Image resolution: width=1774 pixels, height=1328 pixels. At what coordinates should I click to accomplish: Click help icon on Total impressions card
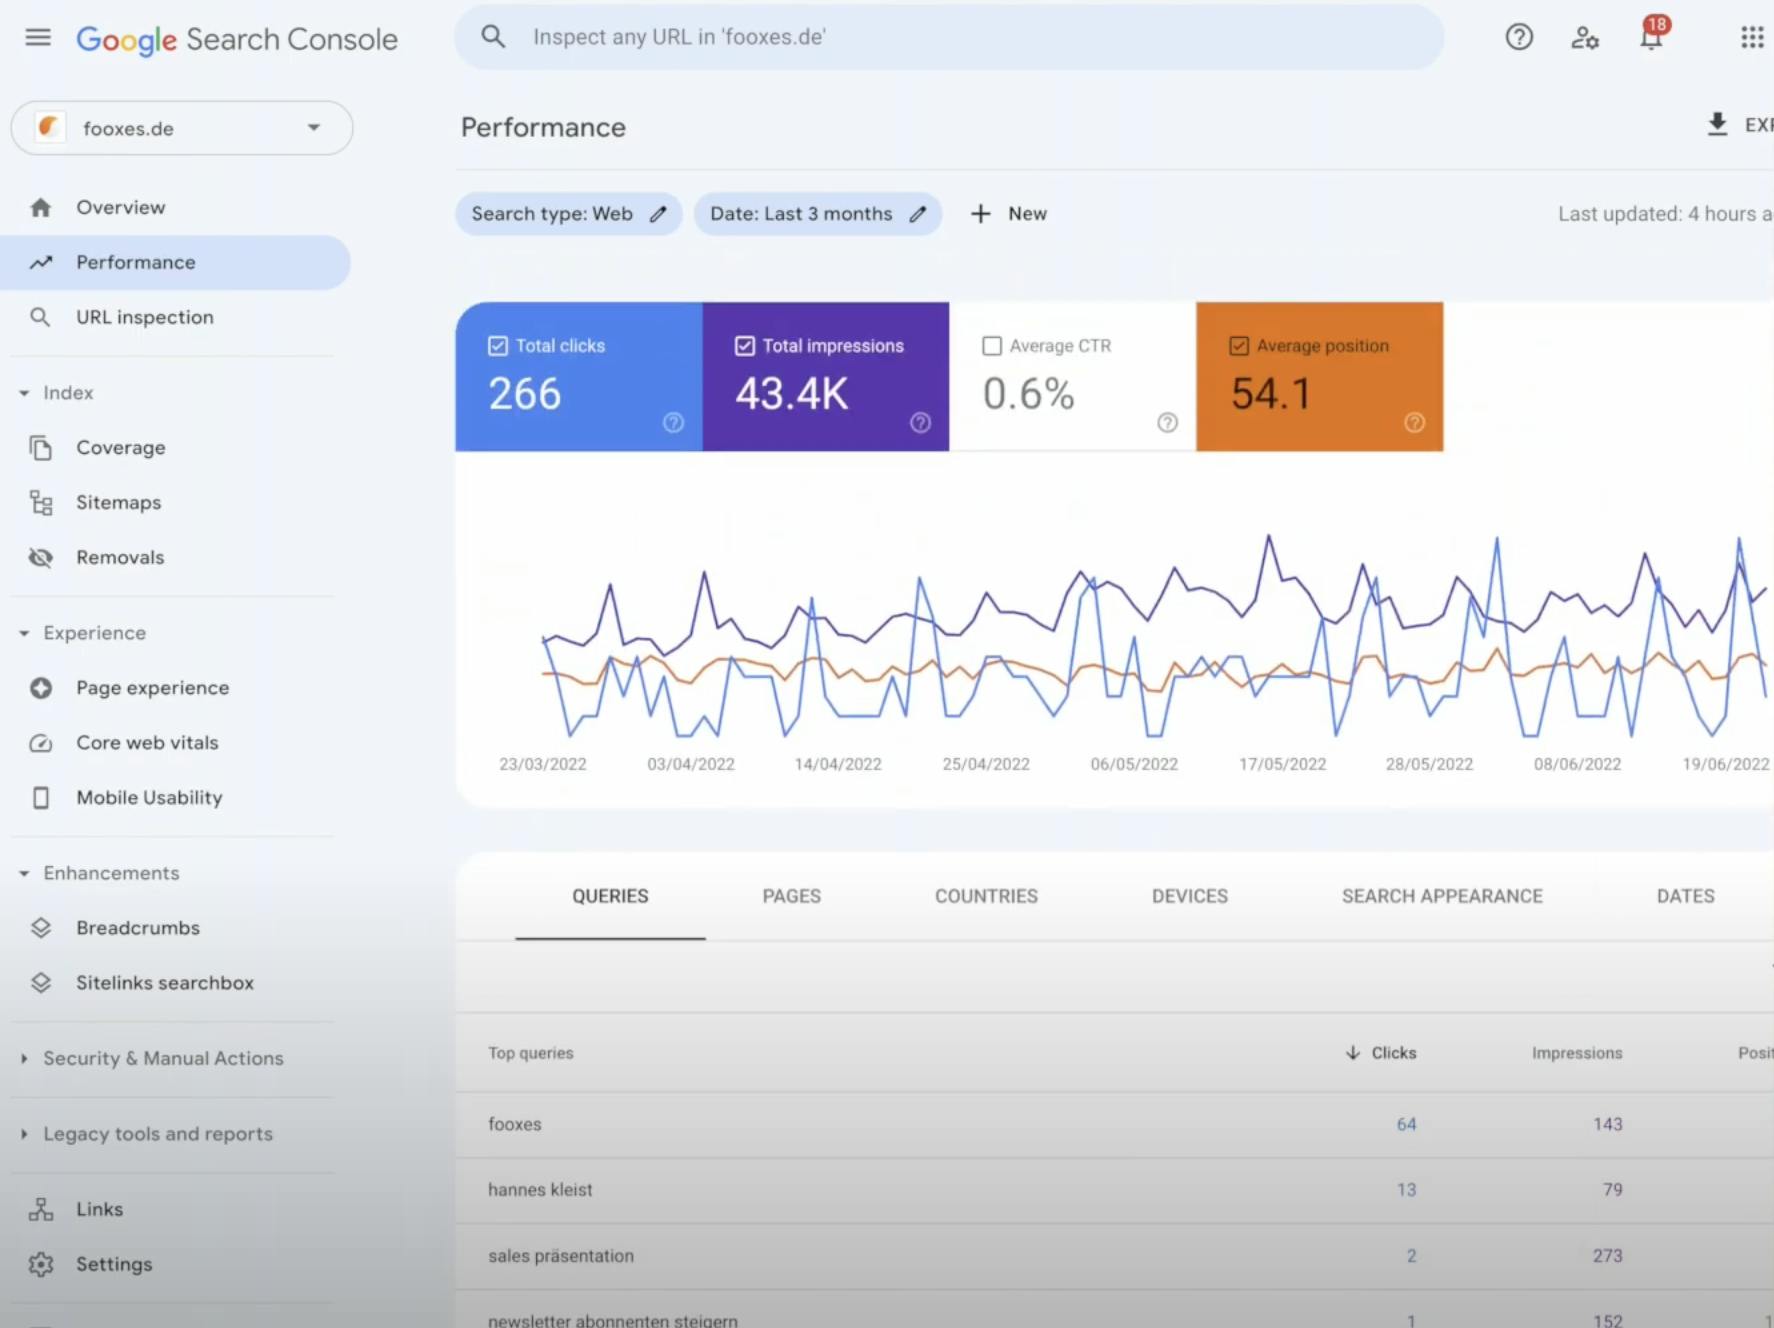(x=921, y=423)
